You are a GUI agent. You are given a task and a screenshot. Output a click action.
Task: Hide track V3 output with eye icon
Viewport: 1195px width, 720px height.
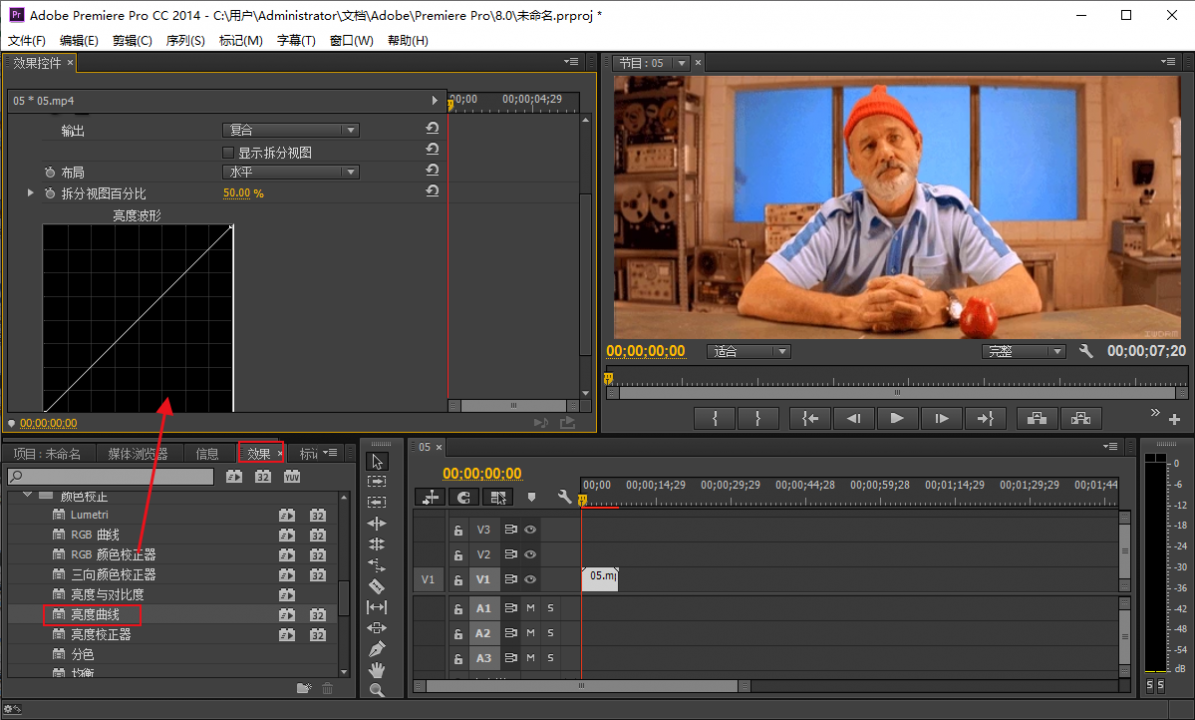(x=530, y=530)
